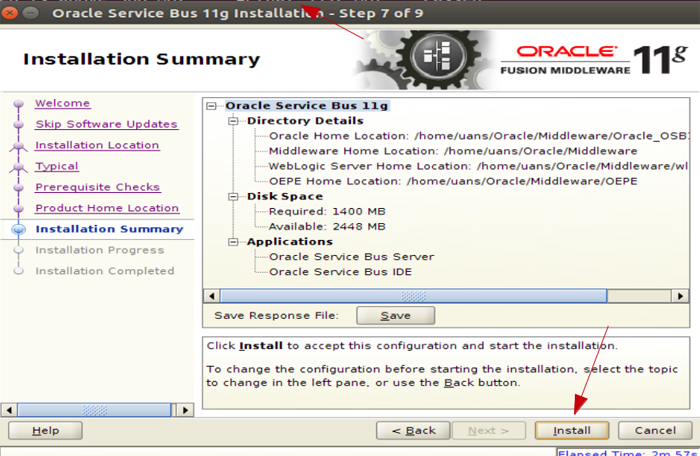700x456 pixels.
Task: Click the Install button
Action: point(571,431)
